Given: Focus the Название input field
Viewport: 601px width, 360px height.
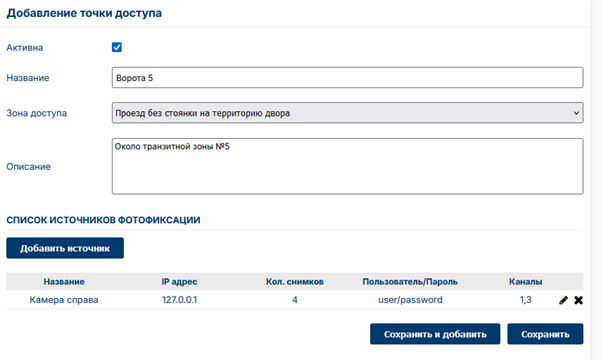Looking at the screenshot, I should tap(348, 77).
